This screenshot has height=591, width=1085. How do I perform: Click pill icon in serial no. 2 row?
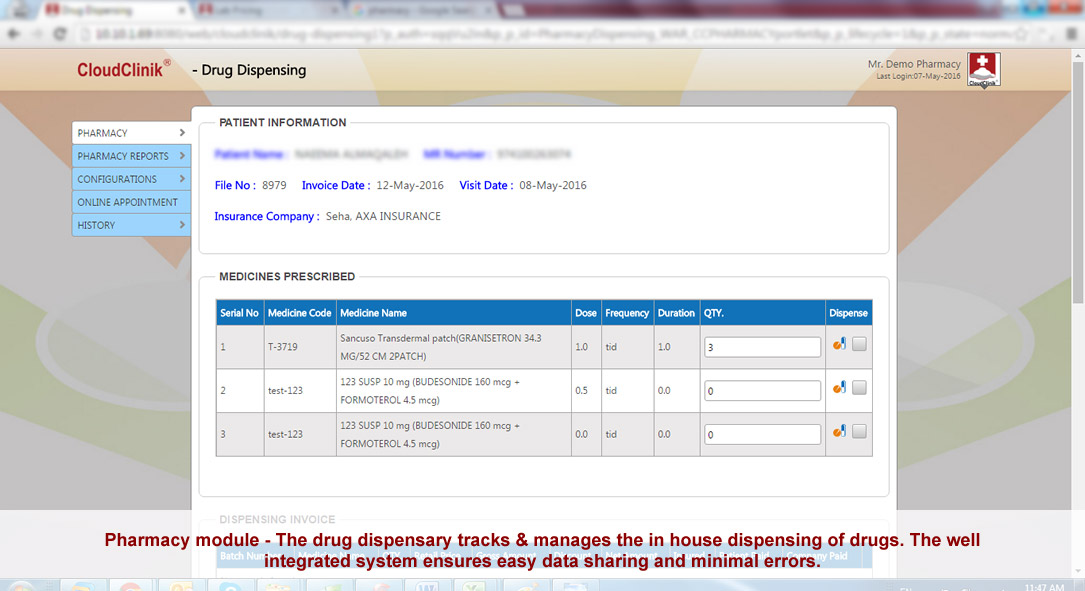point(839,388)
